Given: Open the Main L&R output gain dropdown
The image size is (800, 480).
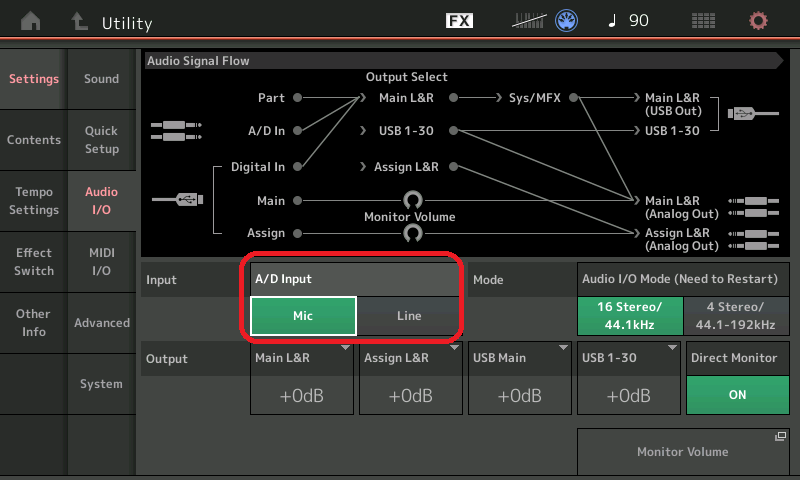Looking at the screenshot, I should [x=302, y=378].
